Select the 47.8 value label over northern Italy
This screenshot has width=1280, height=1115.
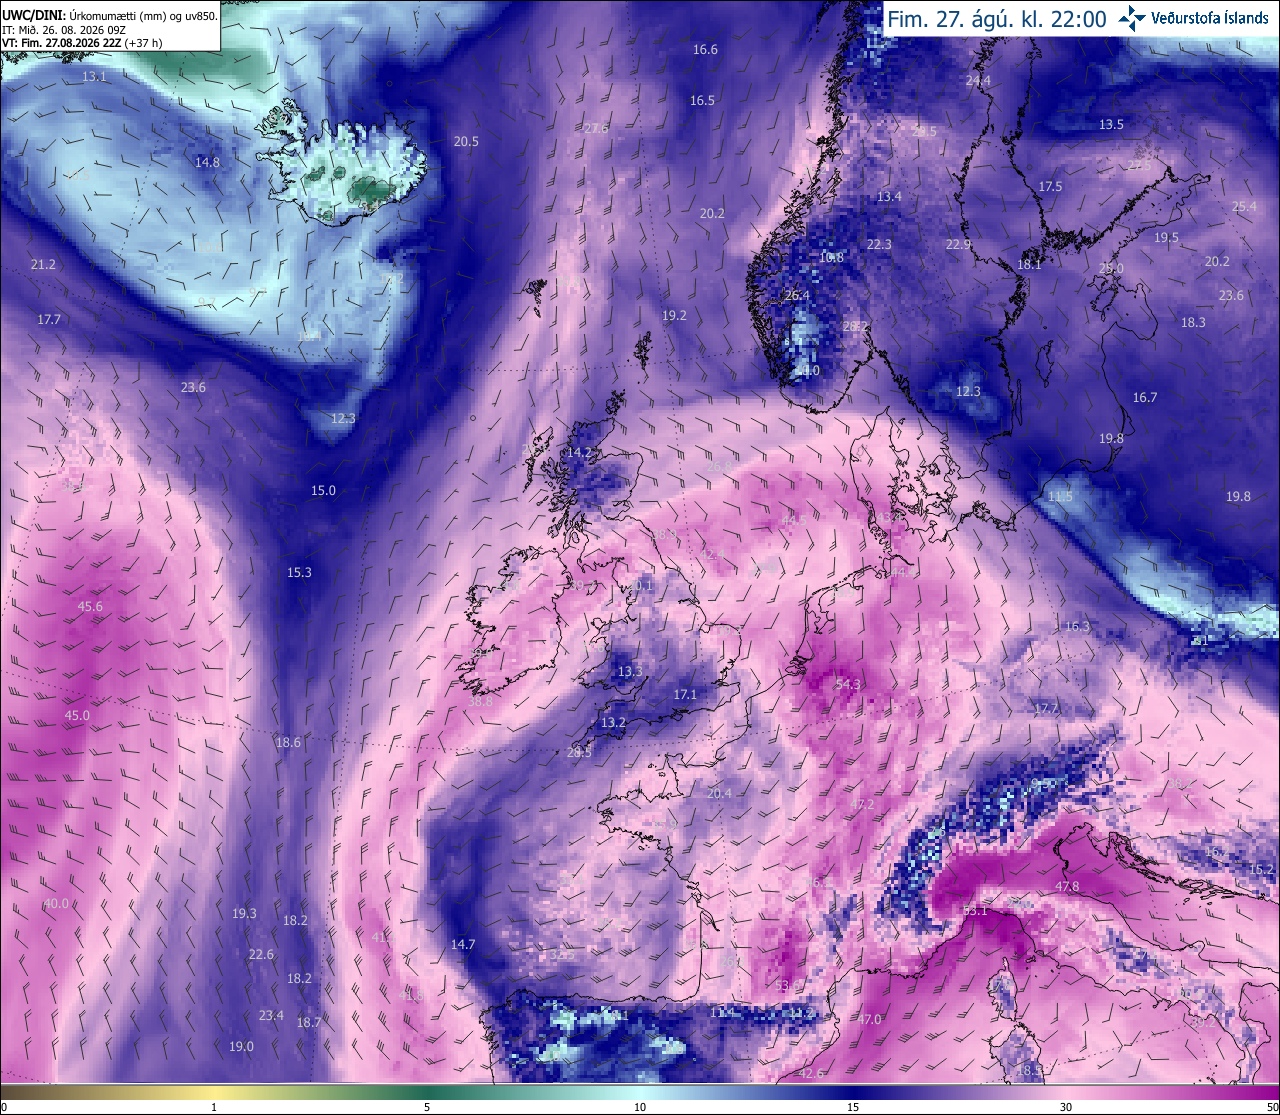(1067, 887)
